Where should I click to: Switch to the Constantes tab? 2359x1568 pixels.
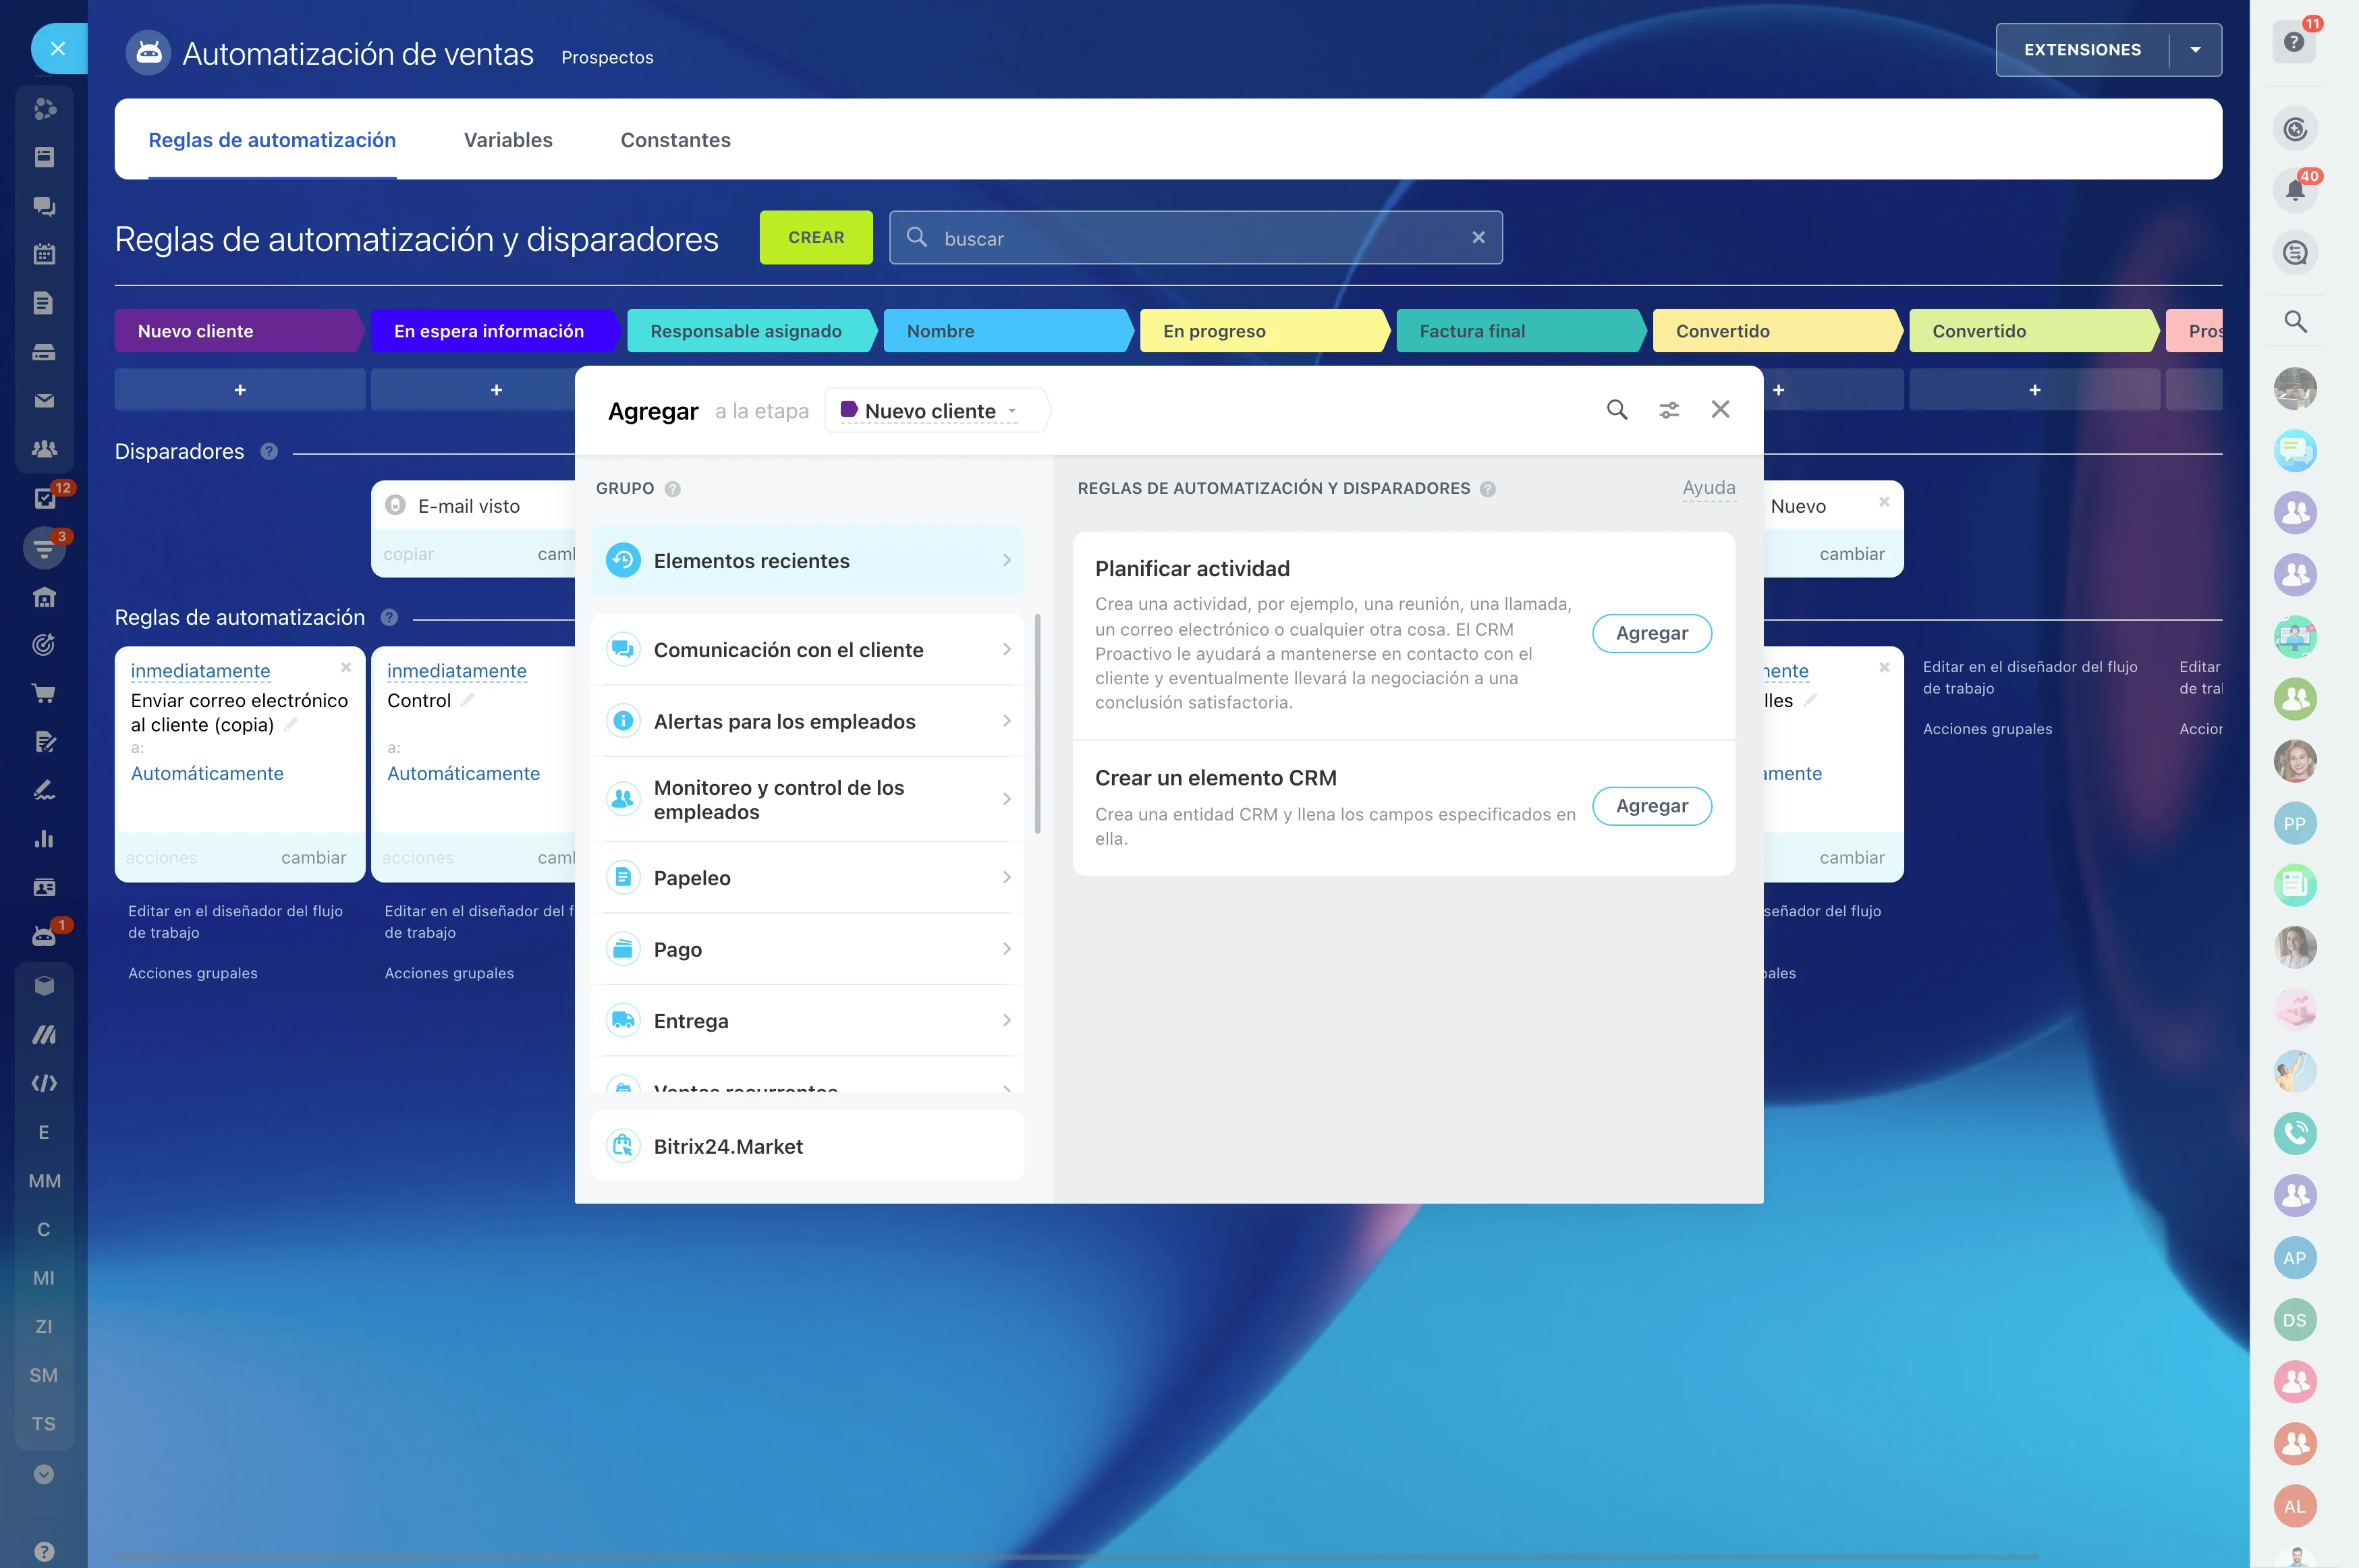(675, 140)
